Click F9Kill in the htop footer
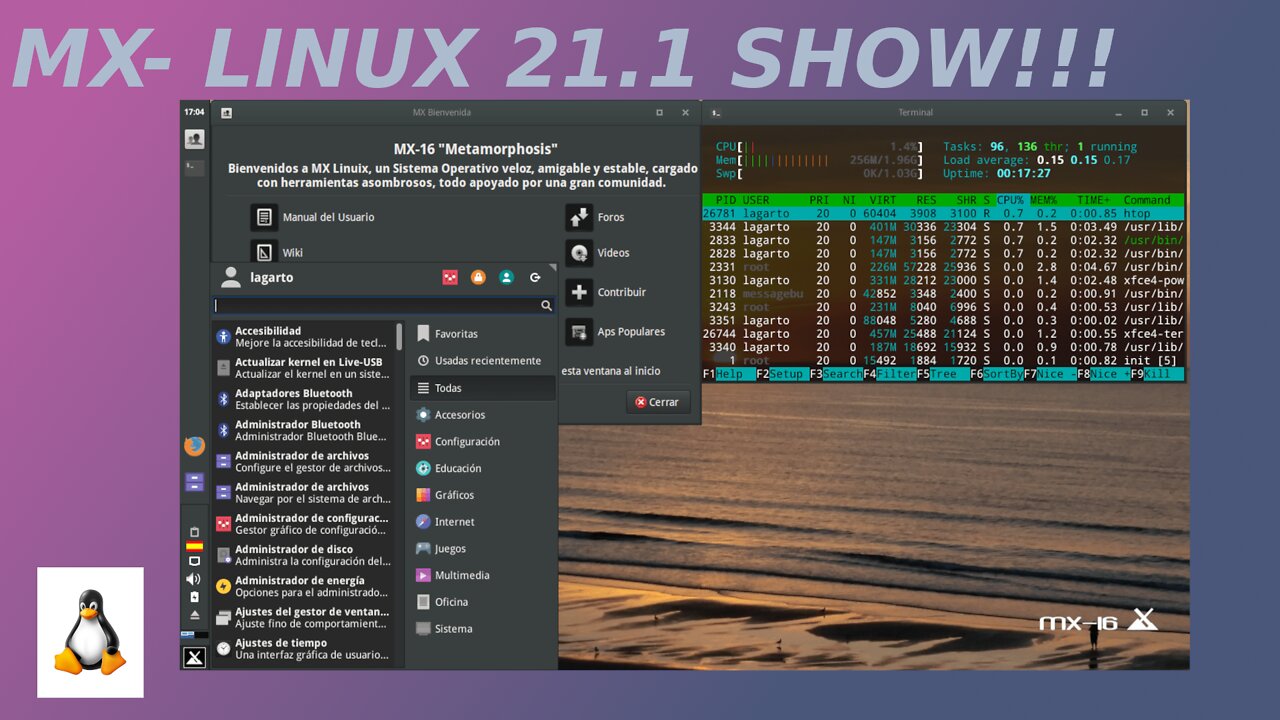The height and width of the screenshot is (720, 1280). [1157, 374]
